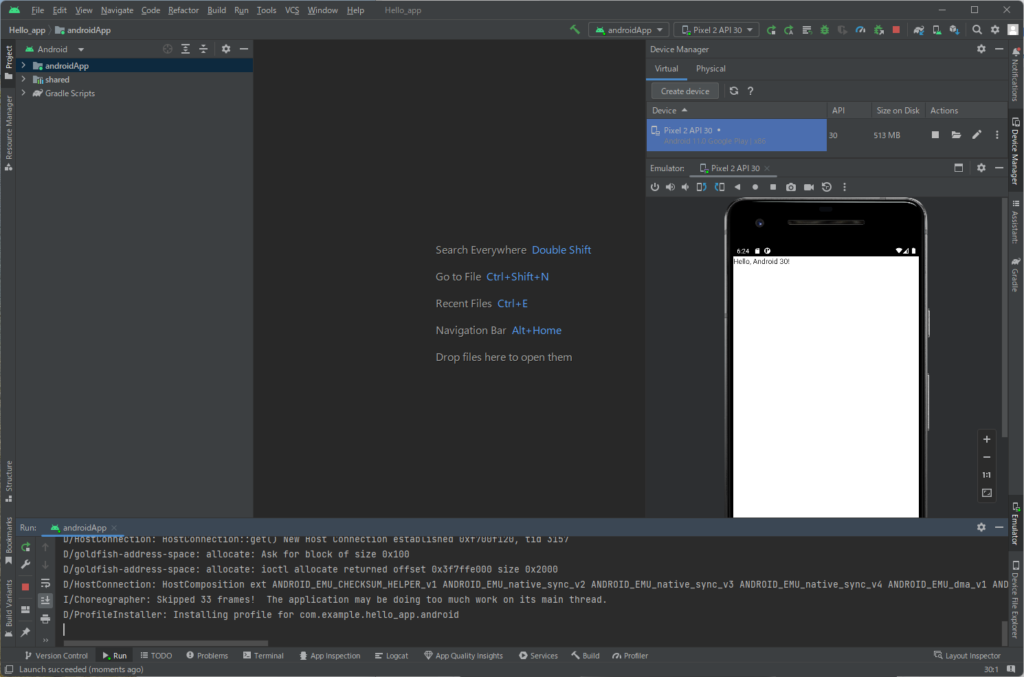The width and height of the screenshot is (1024, 677).
Task: Rerun androidApp from the Run panel
Action: coord(26,547)
